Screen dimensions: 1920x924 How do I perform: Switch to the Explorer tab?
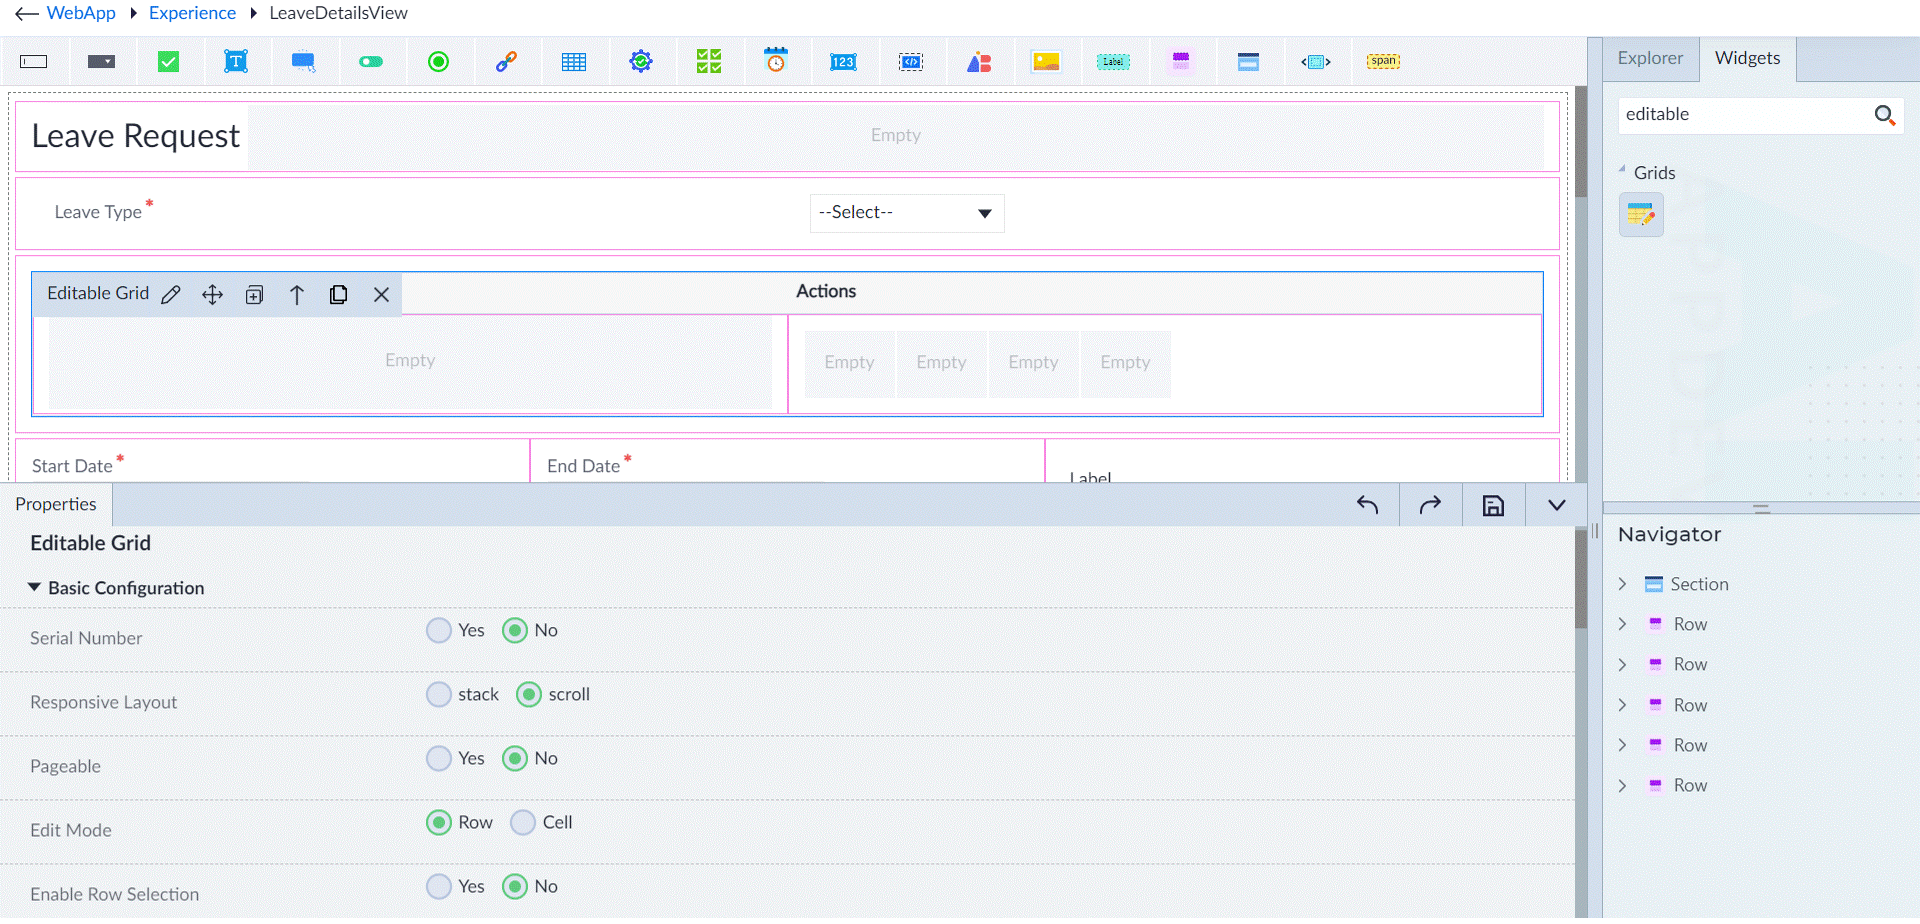click(x=1650, y=59)
